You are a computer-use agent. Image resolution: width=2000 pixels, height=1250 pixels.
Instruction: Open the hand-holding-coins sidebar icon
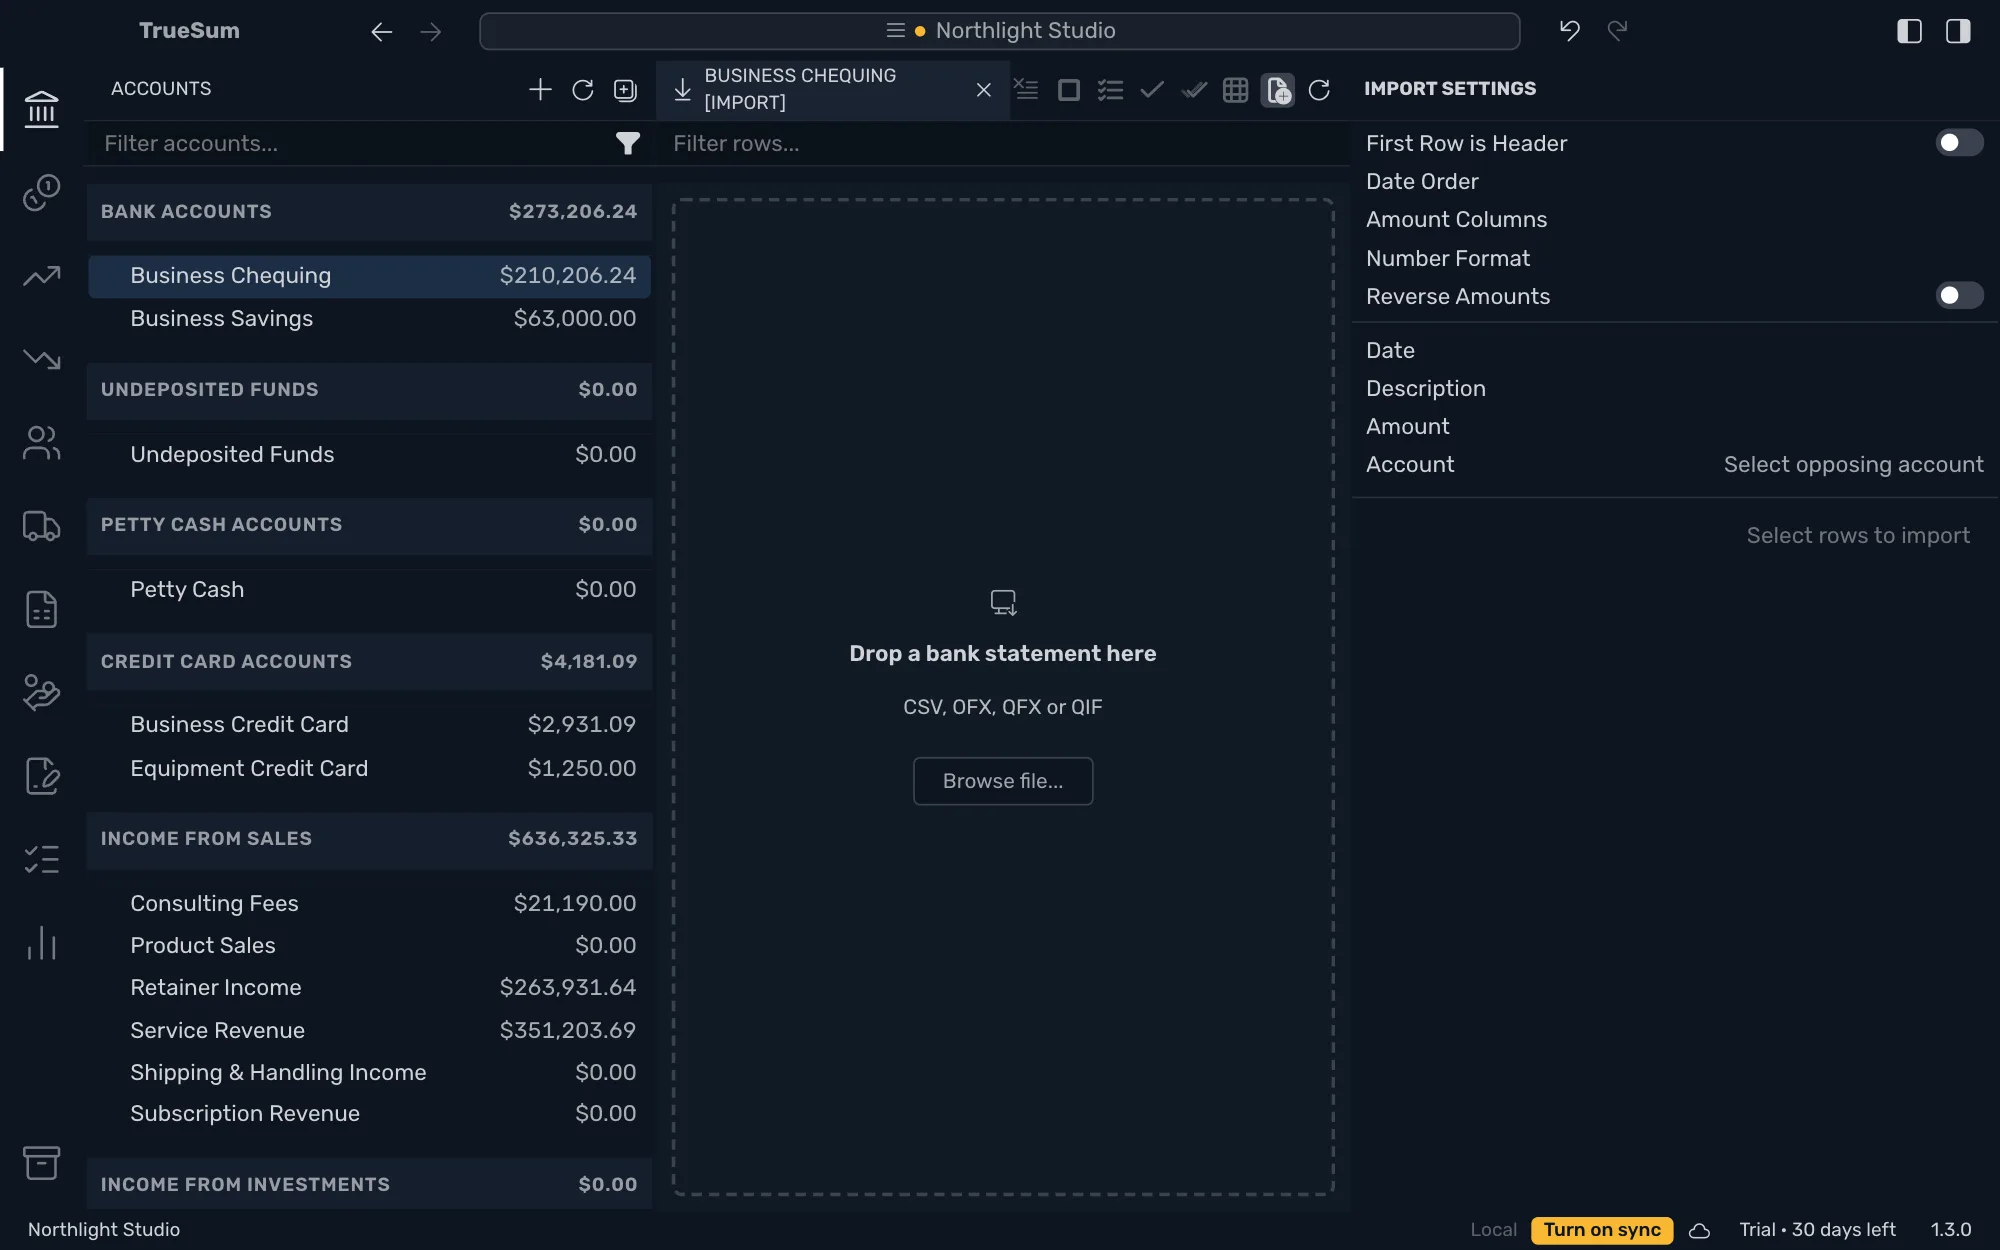click(41, 692)
